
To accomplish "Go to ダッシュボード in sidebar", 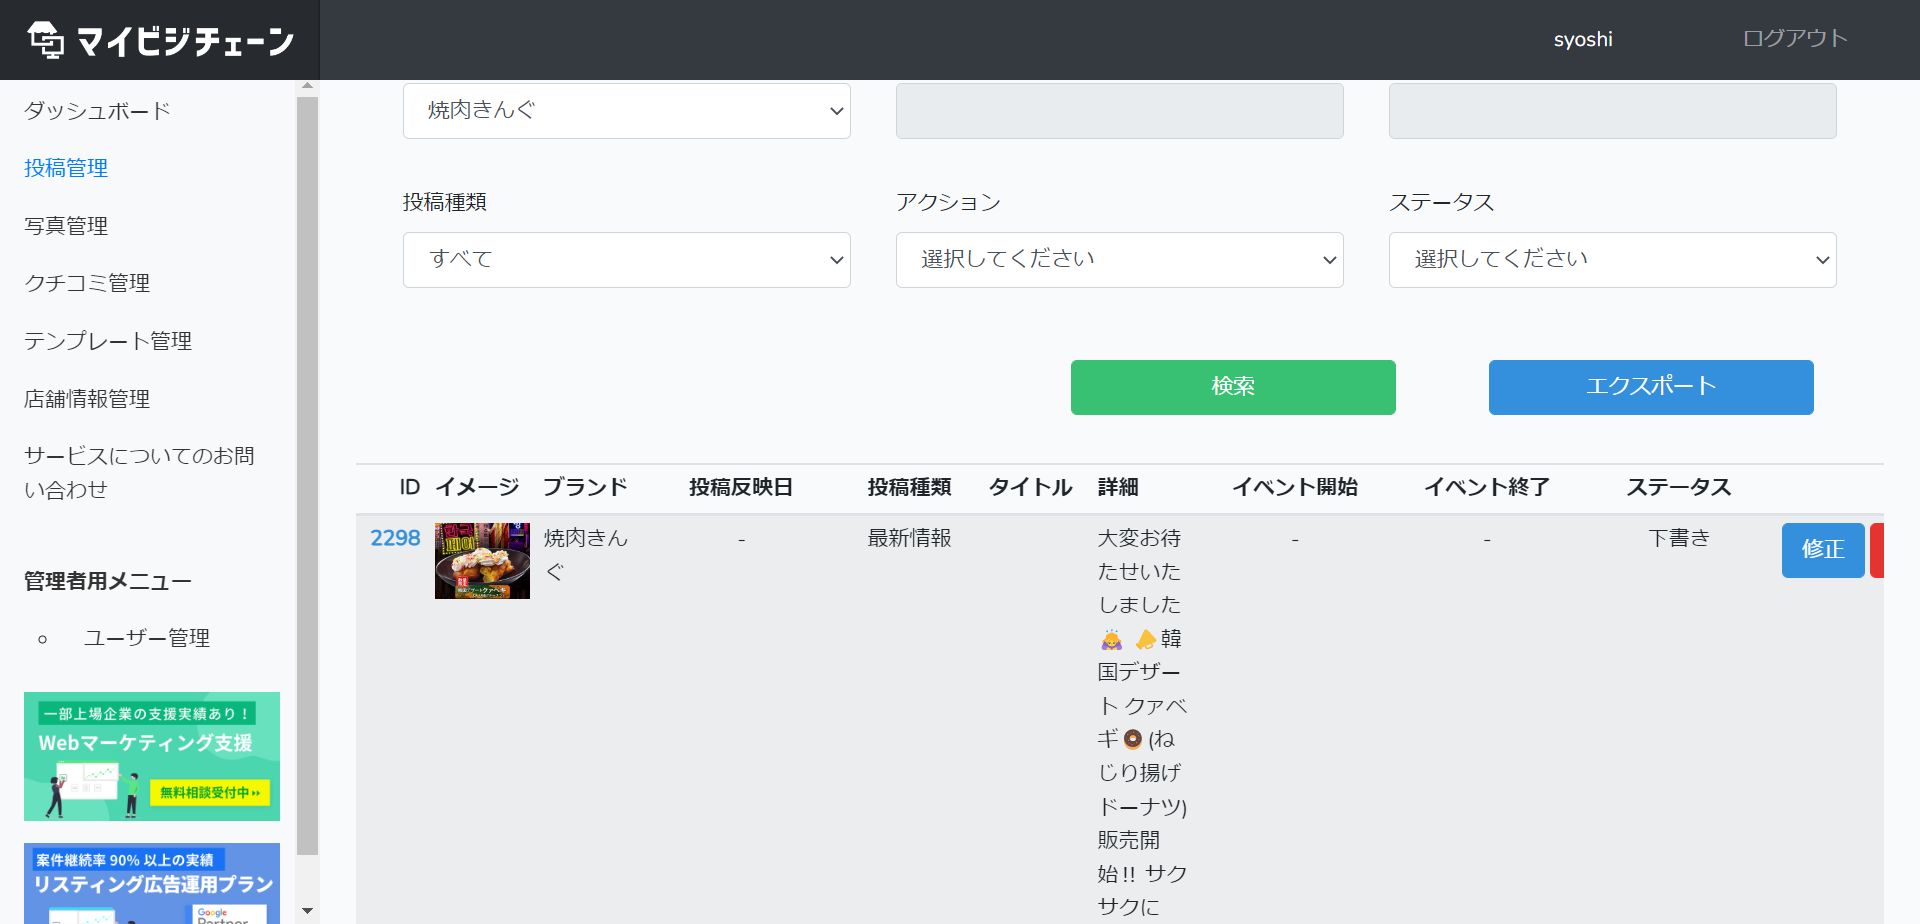I will (x=97, y=110).
